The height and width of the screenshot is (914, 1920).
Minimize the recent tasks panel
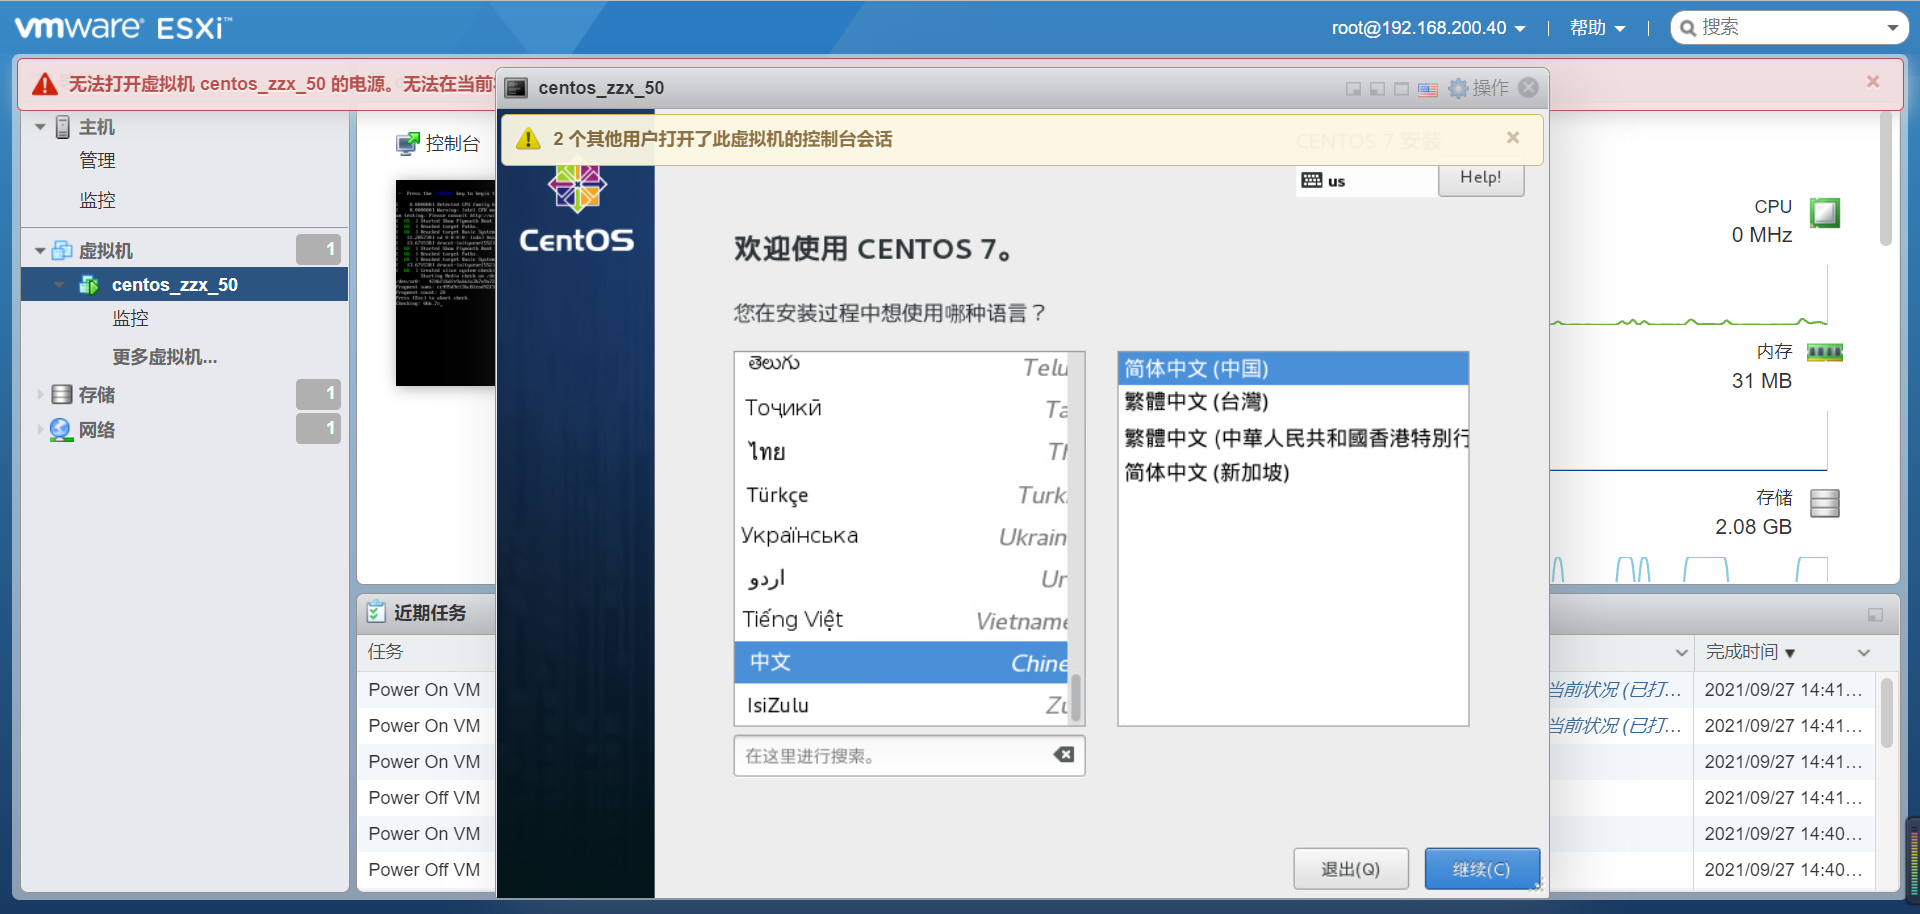(x=1875, y=615)
